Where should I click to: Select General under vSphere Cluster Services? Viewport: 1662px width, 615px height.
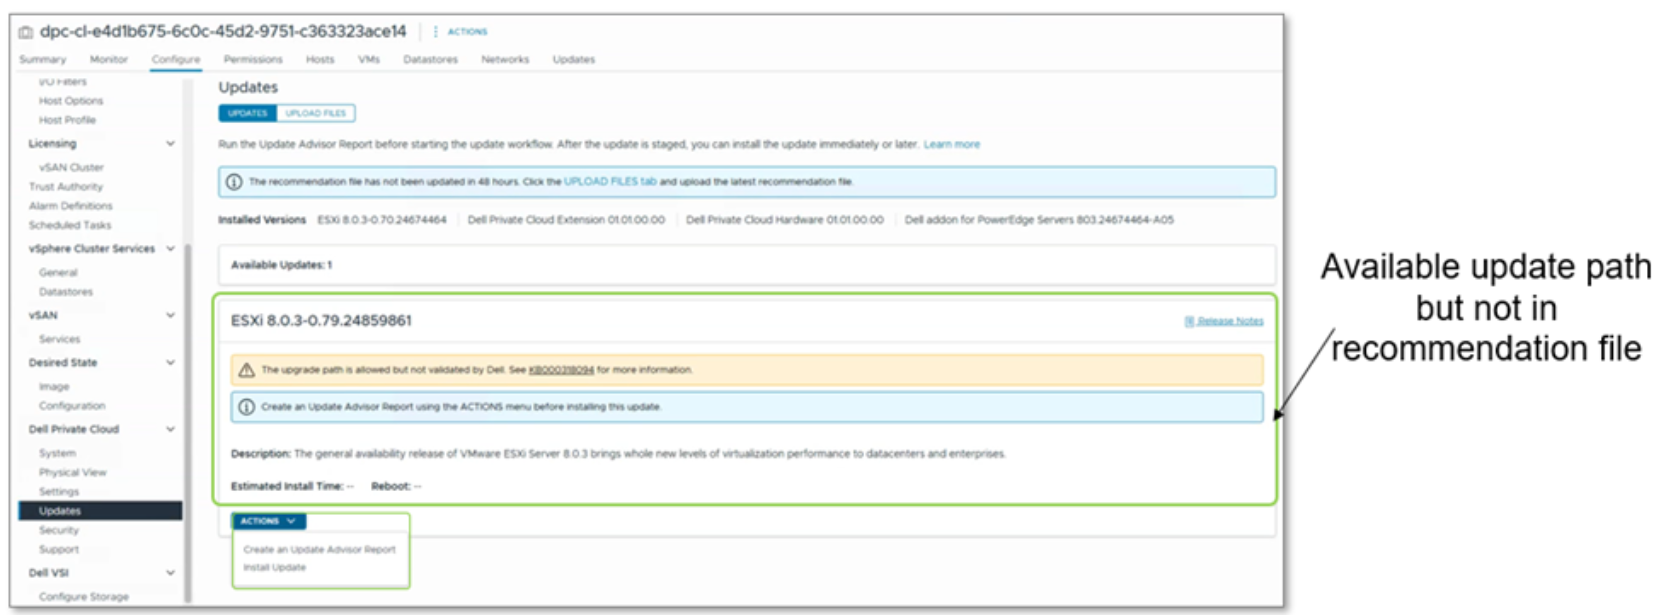click(58, 273)
